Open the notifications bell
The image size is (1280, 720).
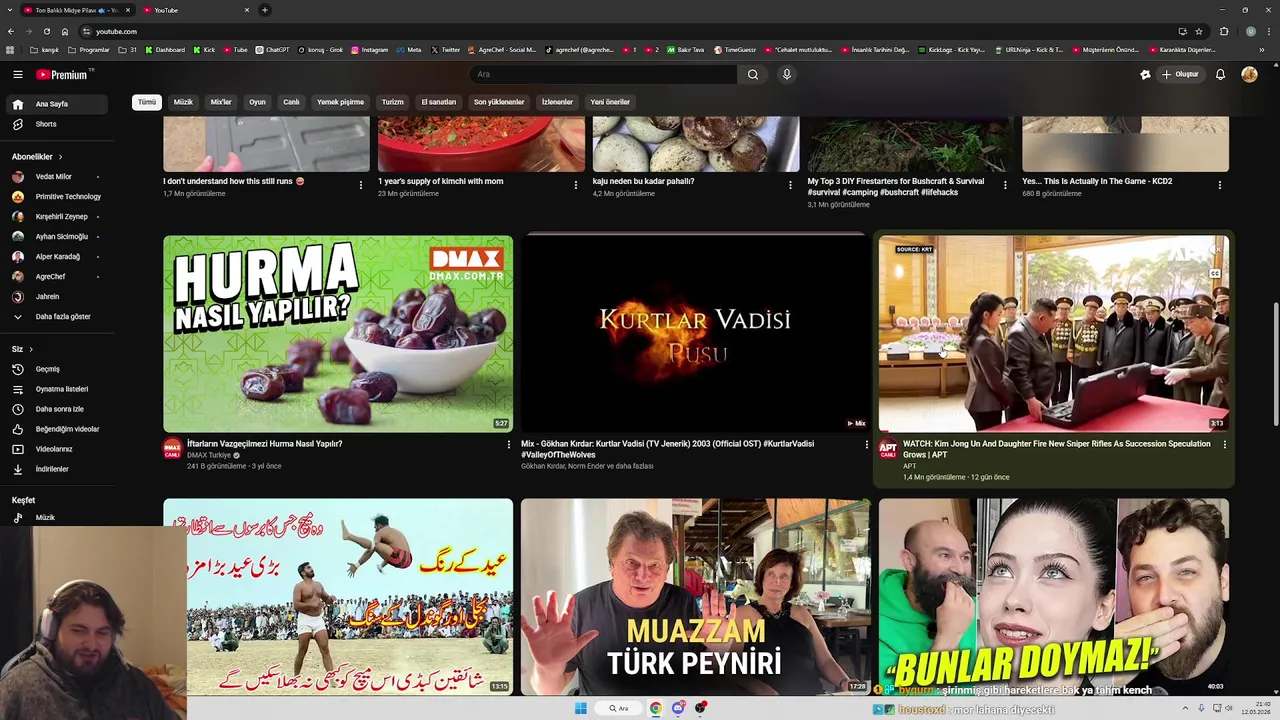tap(1220, 74)
